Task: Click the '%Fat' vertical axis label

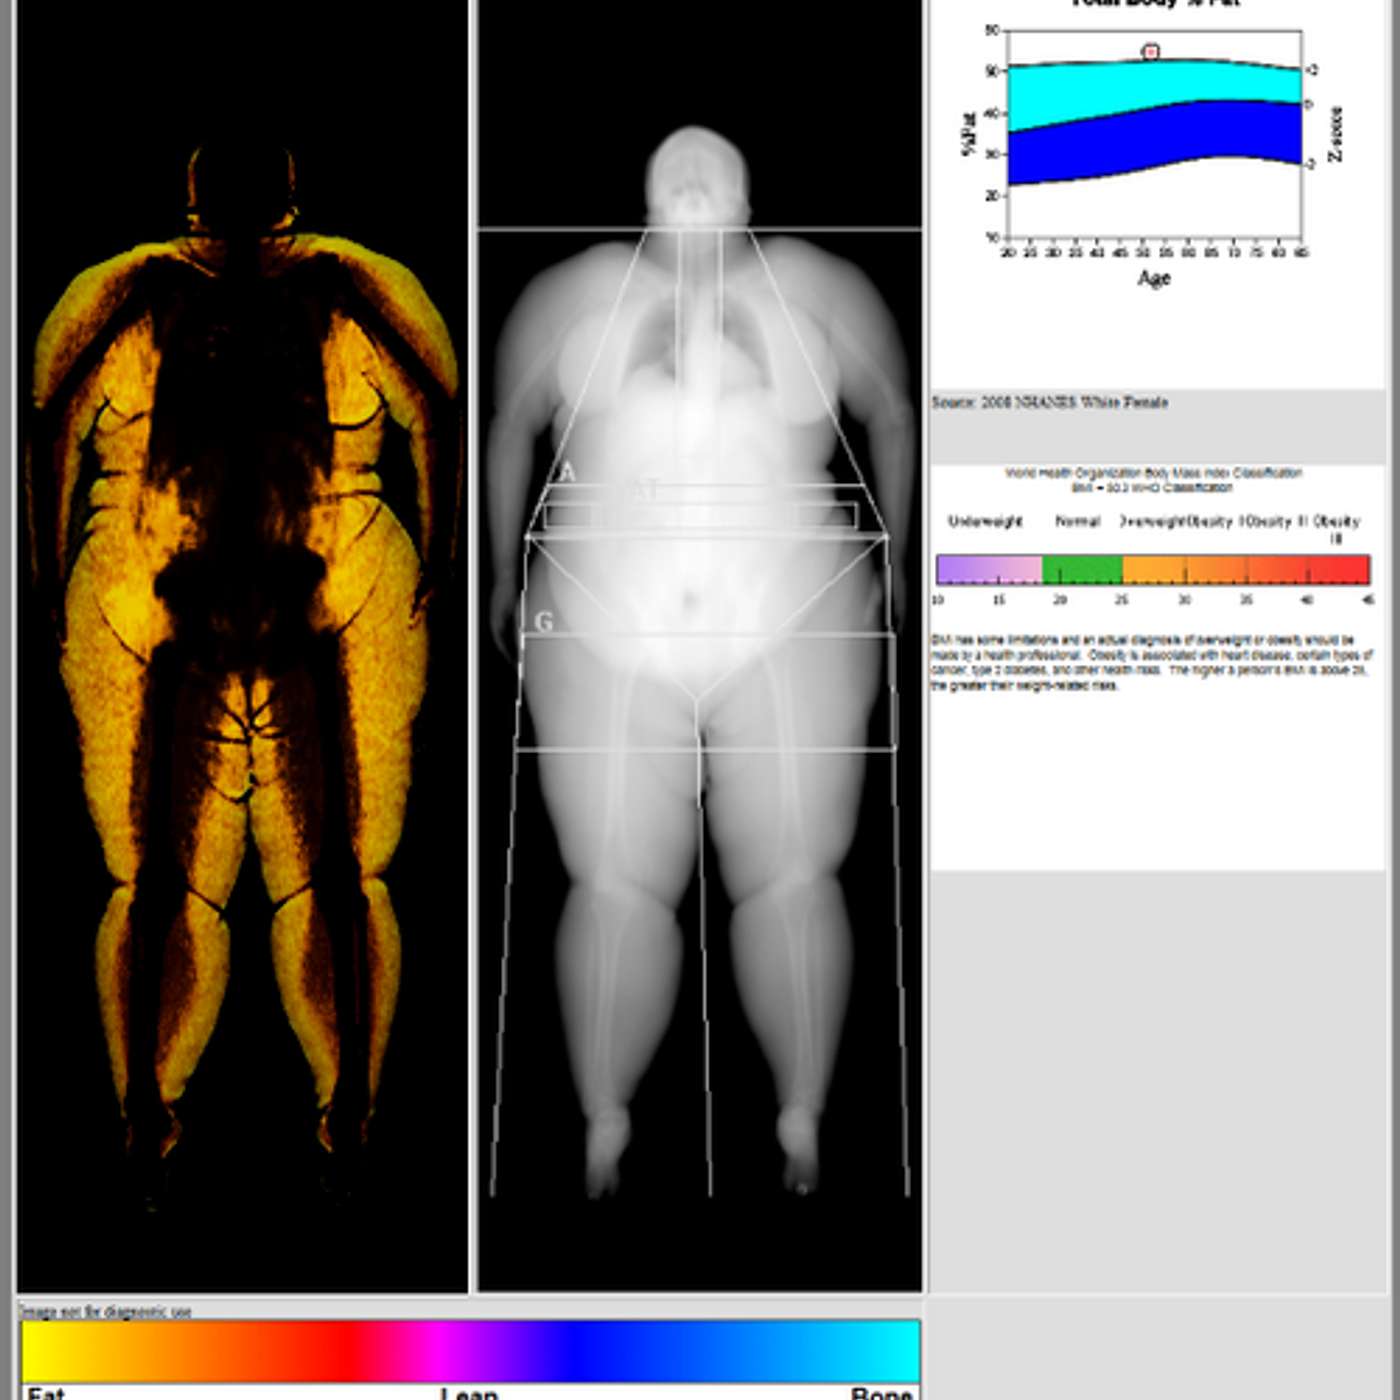Action: click(968, 134)
